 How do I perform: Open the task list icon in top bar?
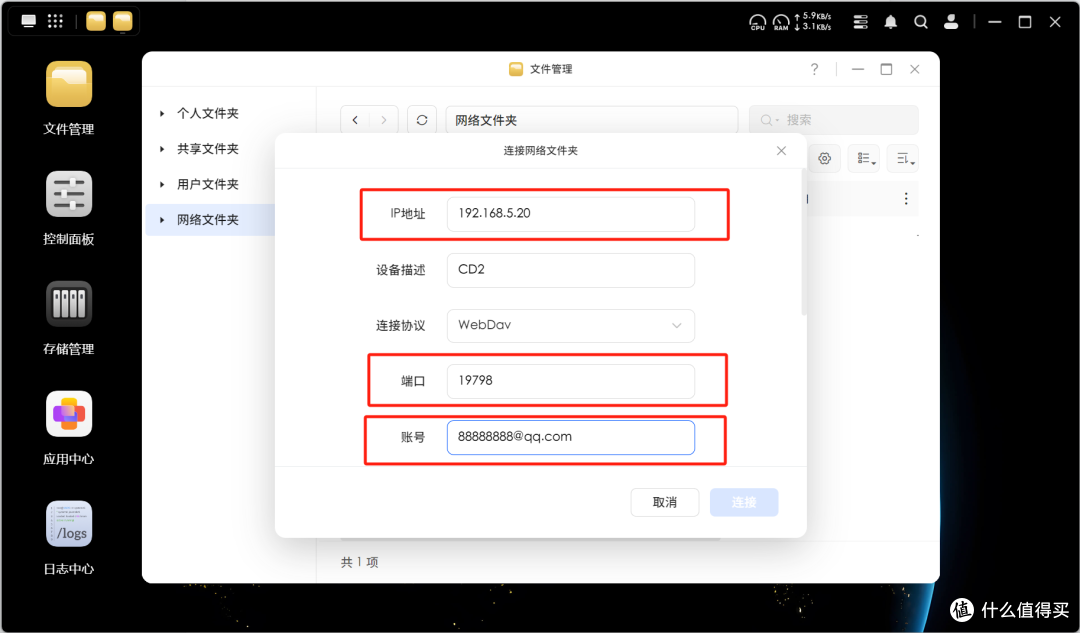click(x=860, y=22)
